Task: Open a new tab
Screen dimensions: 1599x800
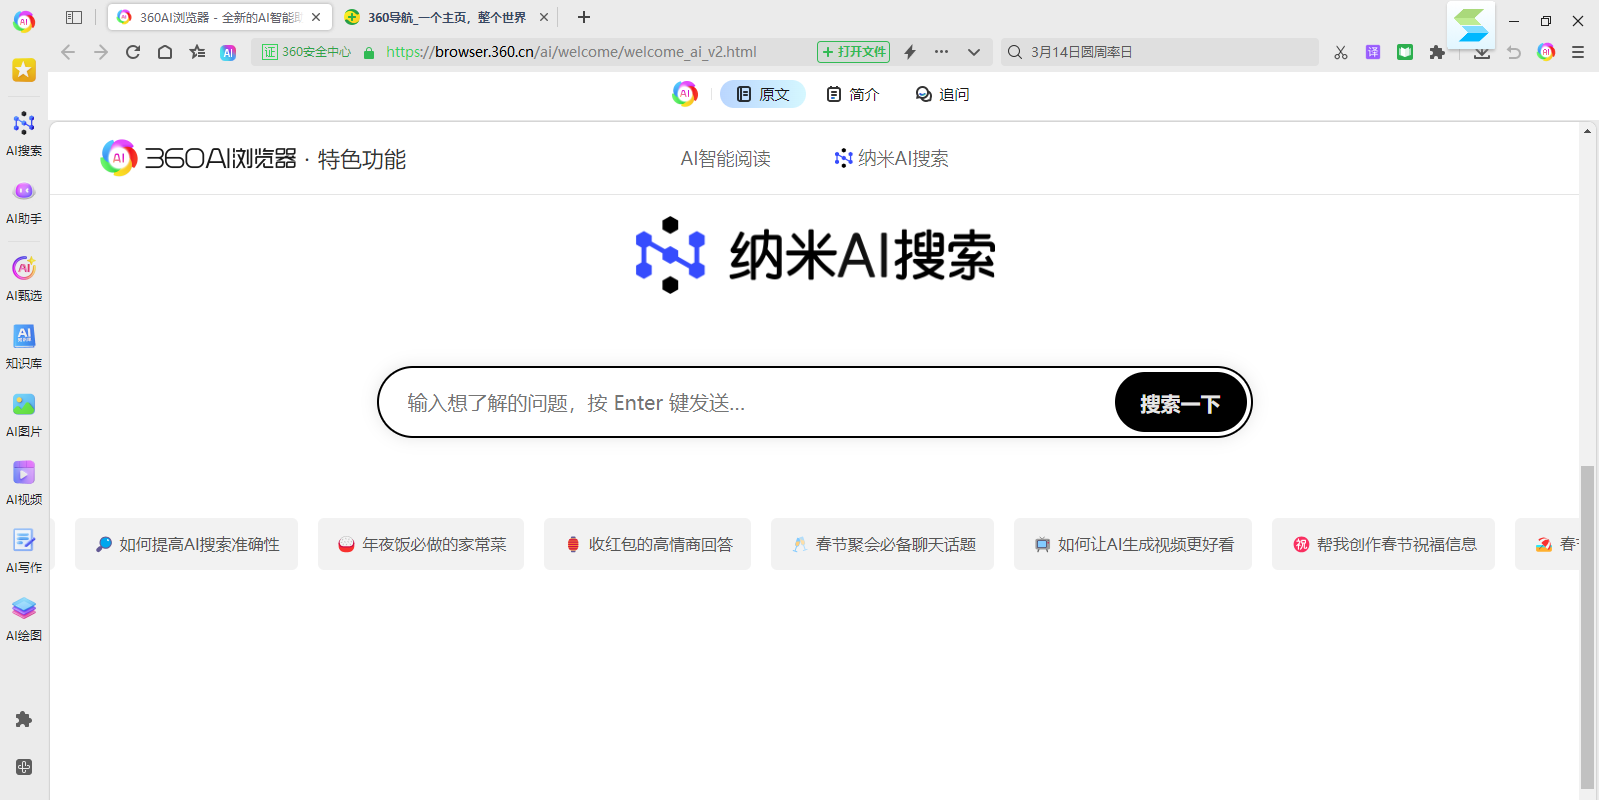Action: point(584,17)
